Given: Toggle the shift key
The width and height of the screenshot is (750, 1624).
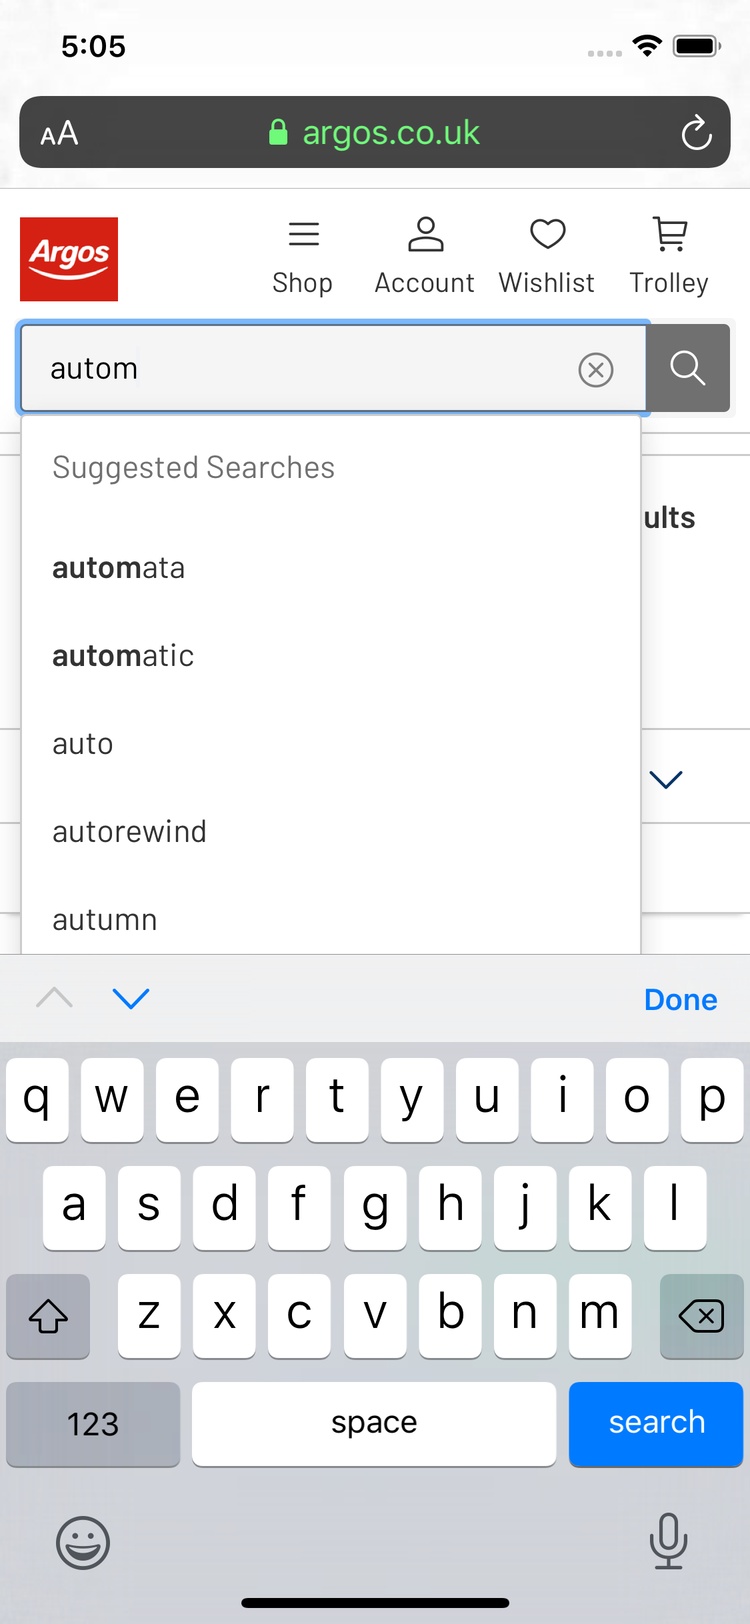Looking at the screenshot, I should point(48,1316).
